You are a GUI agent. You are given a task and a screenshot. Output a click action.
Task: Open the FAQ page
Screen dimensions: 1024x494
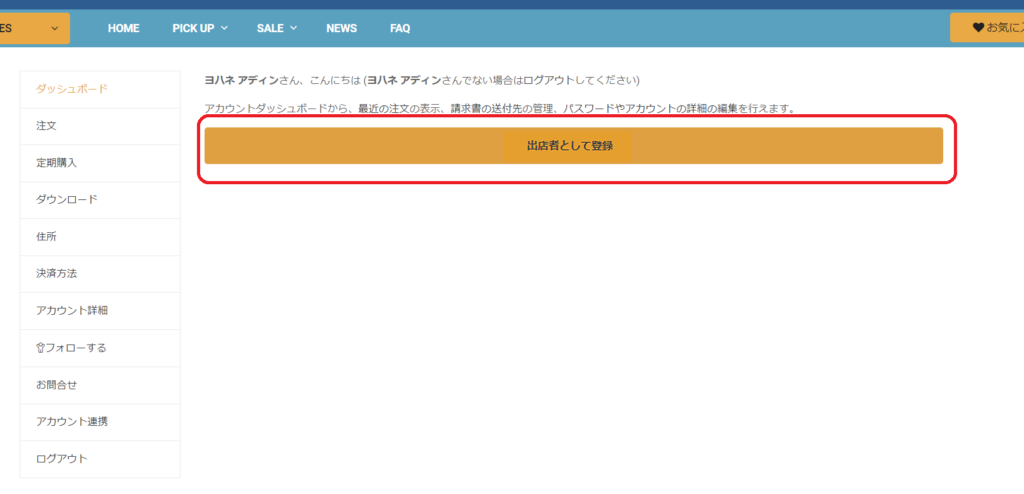tap(400, 28)
